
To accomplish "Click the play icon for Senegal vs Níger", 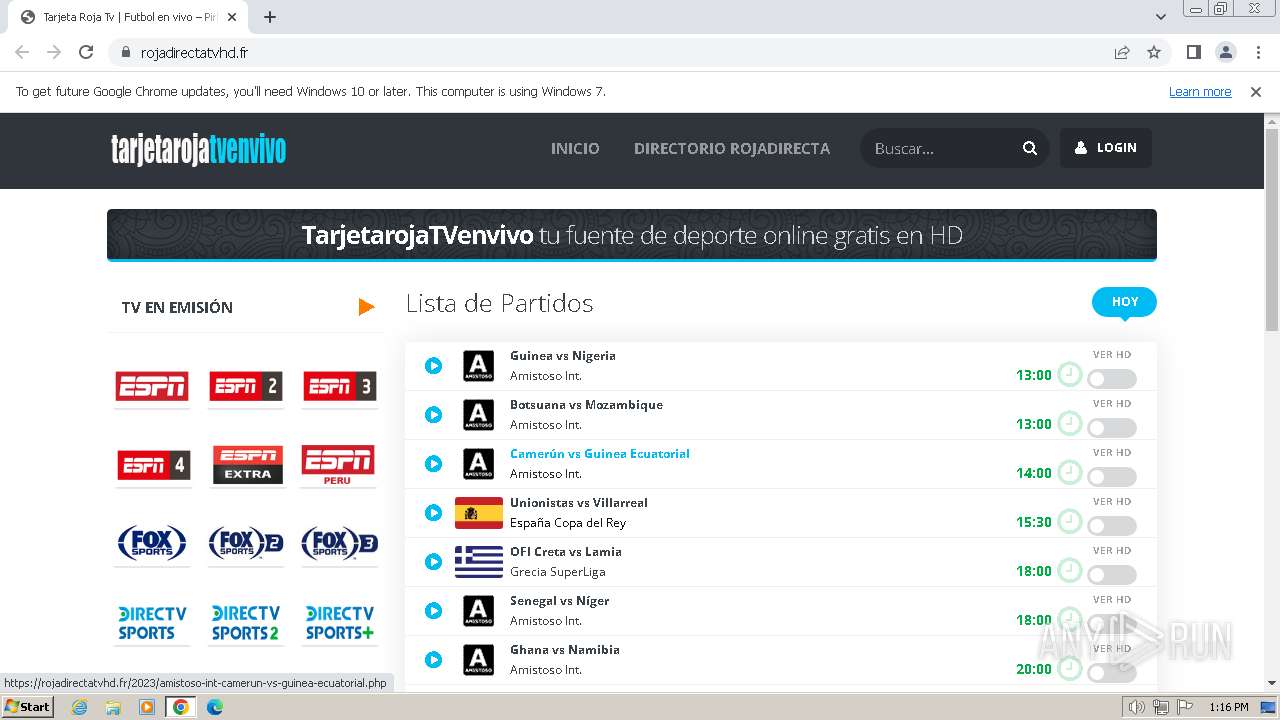I will (x=433, y=611).
